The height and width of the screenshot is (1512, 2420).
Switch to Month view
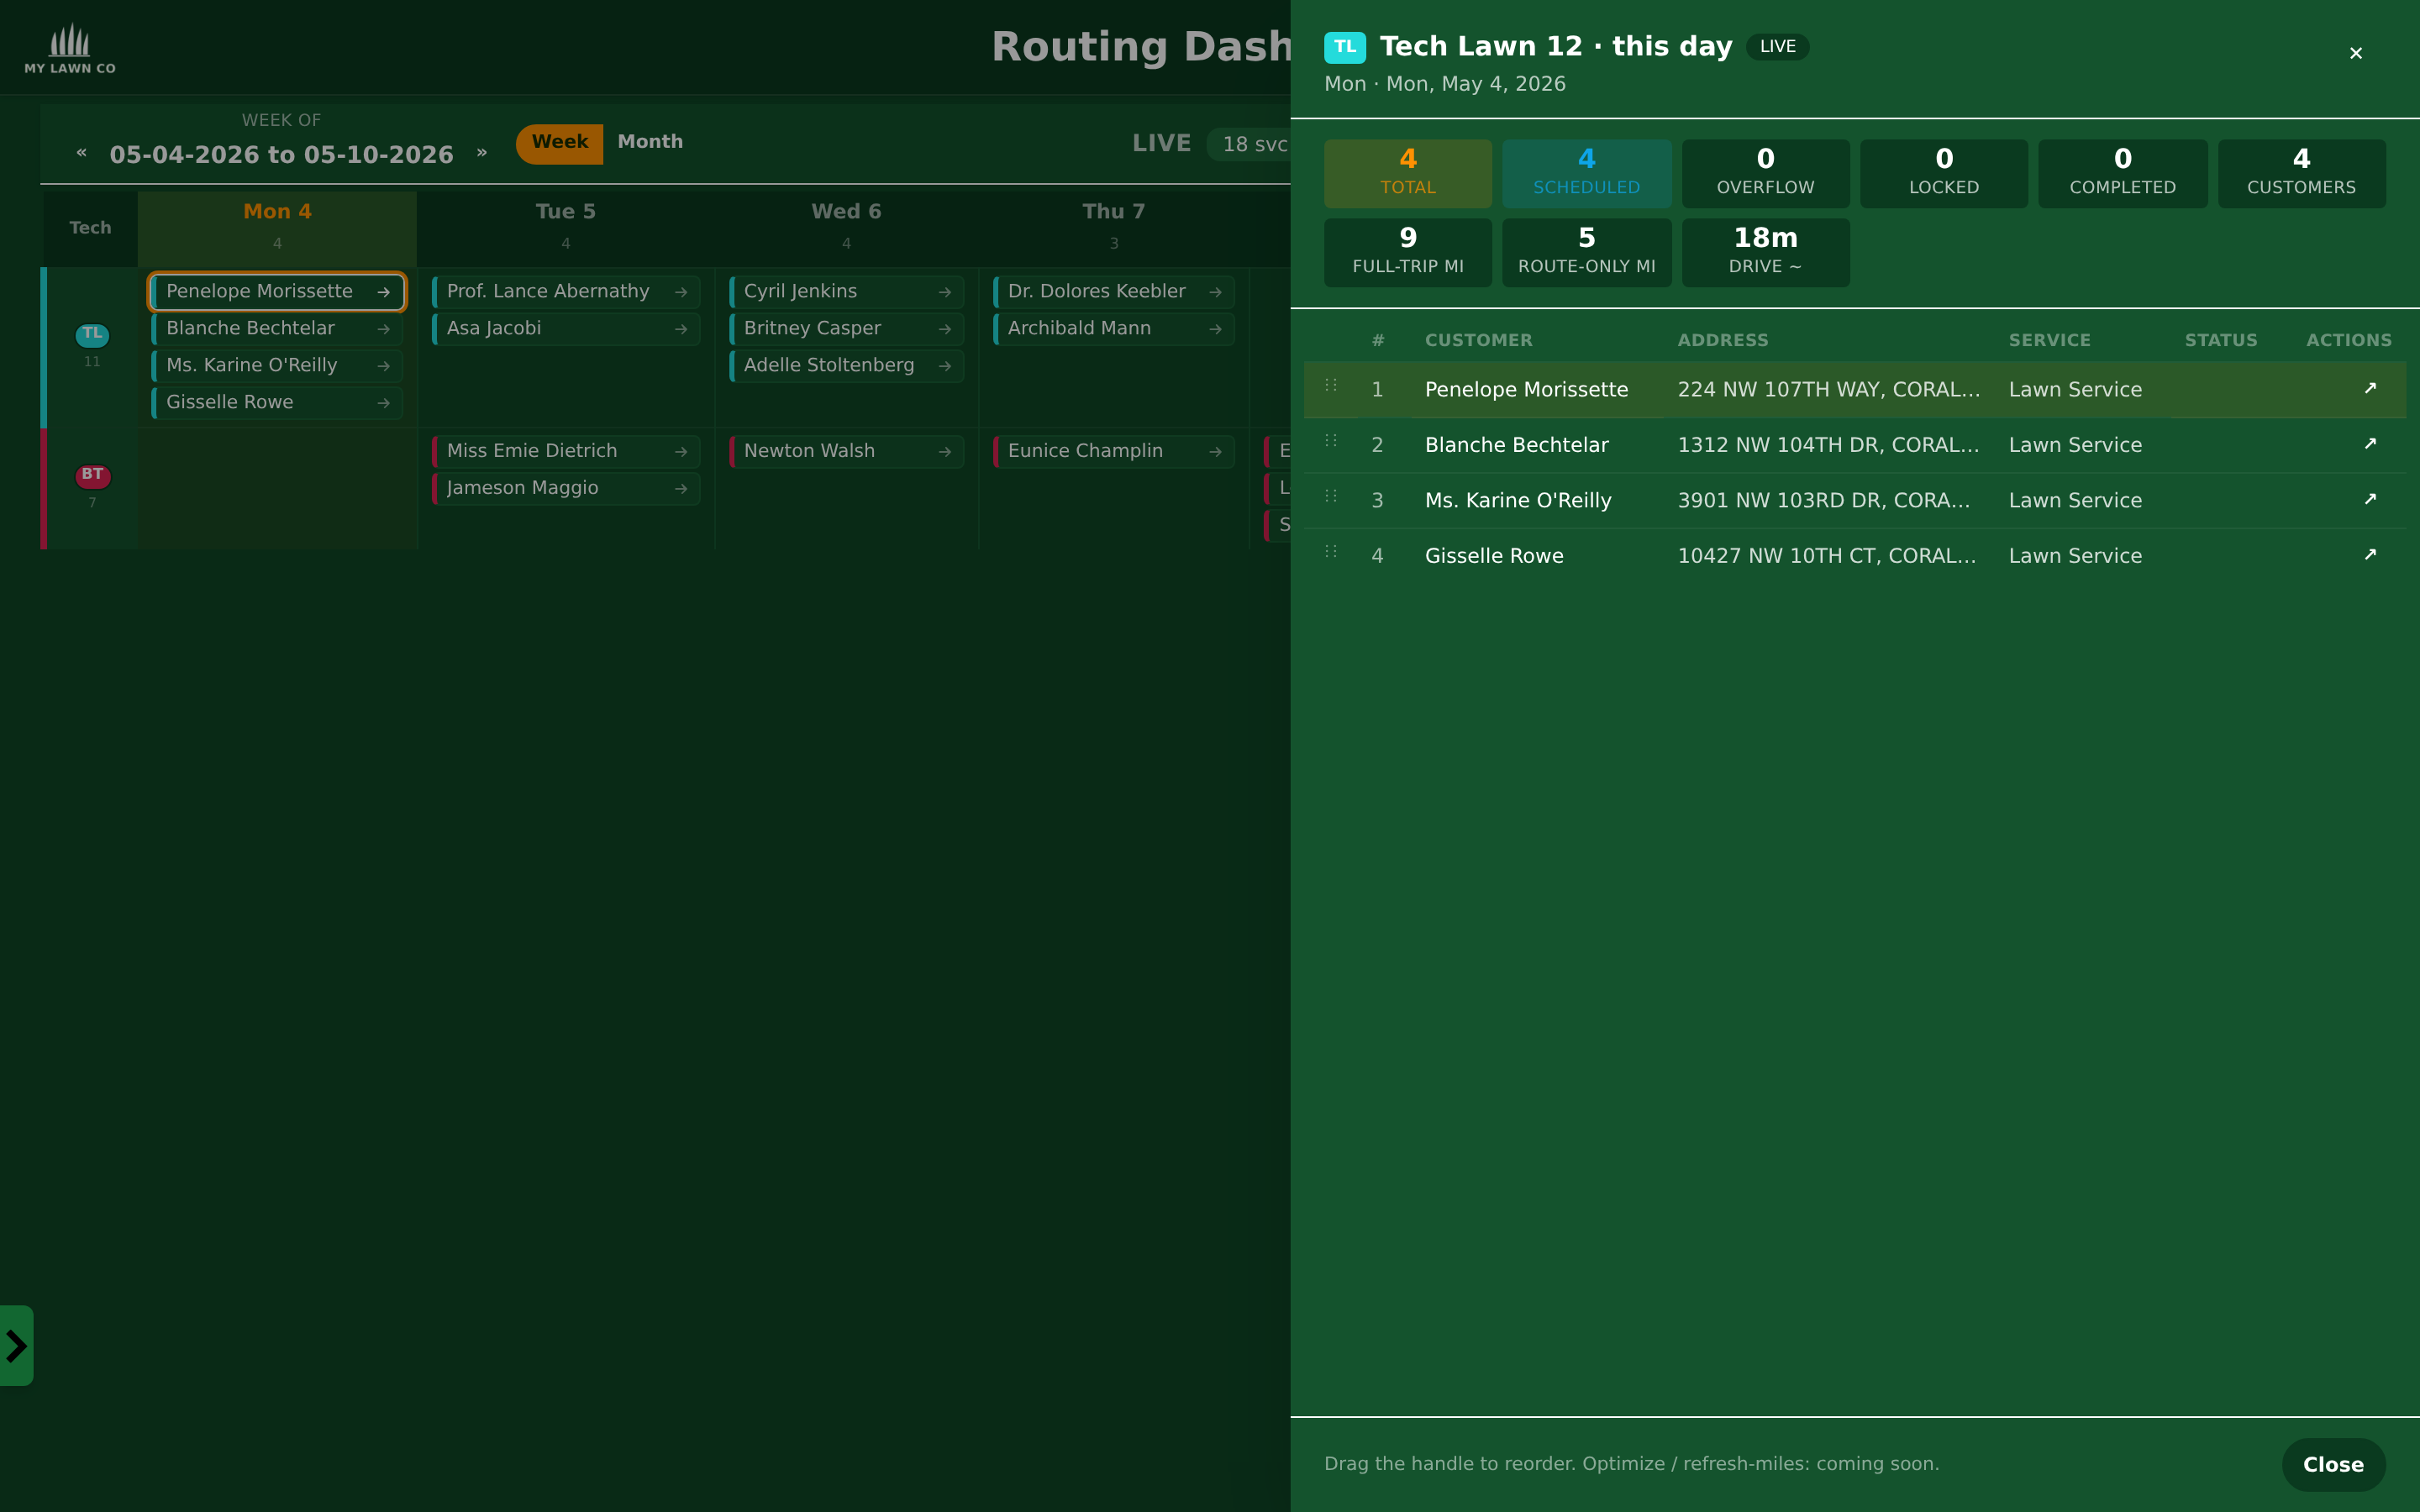(650, 143)
